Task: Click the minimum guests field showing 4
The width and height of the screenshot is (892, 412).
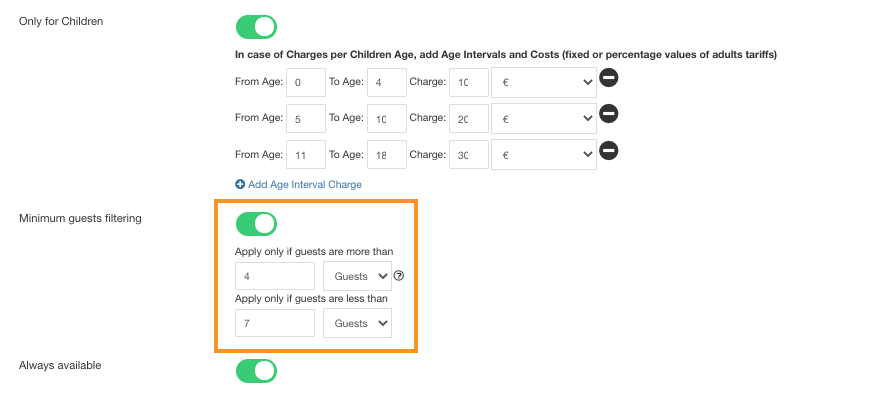Action: (x=275, y=276)
